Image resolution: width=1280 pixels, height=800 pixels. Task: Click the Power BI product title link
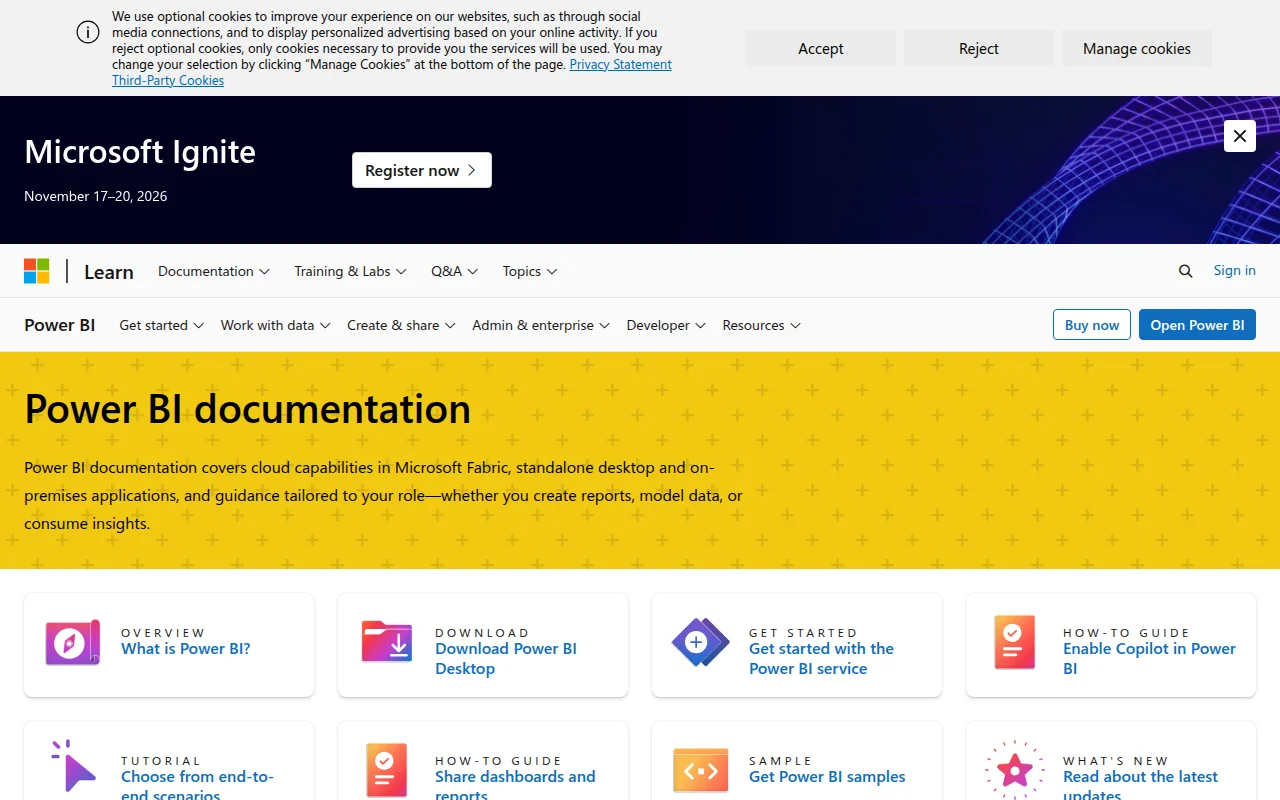(x=60, y=325)
